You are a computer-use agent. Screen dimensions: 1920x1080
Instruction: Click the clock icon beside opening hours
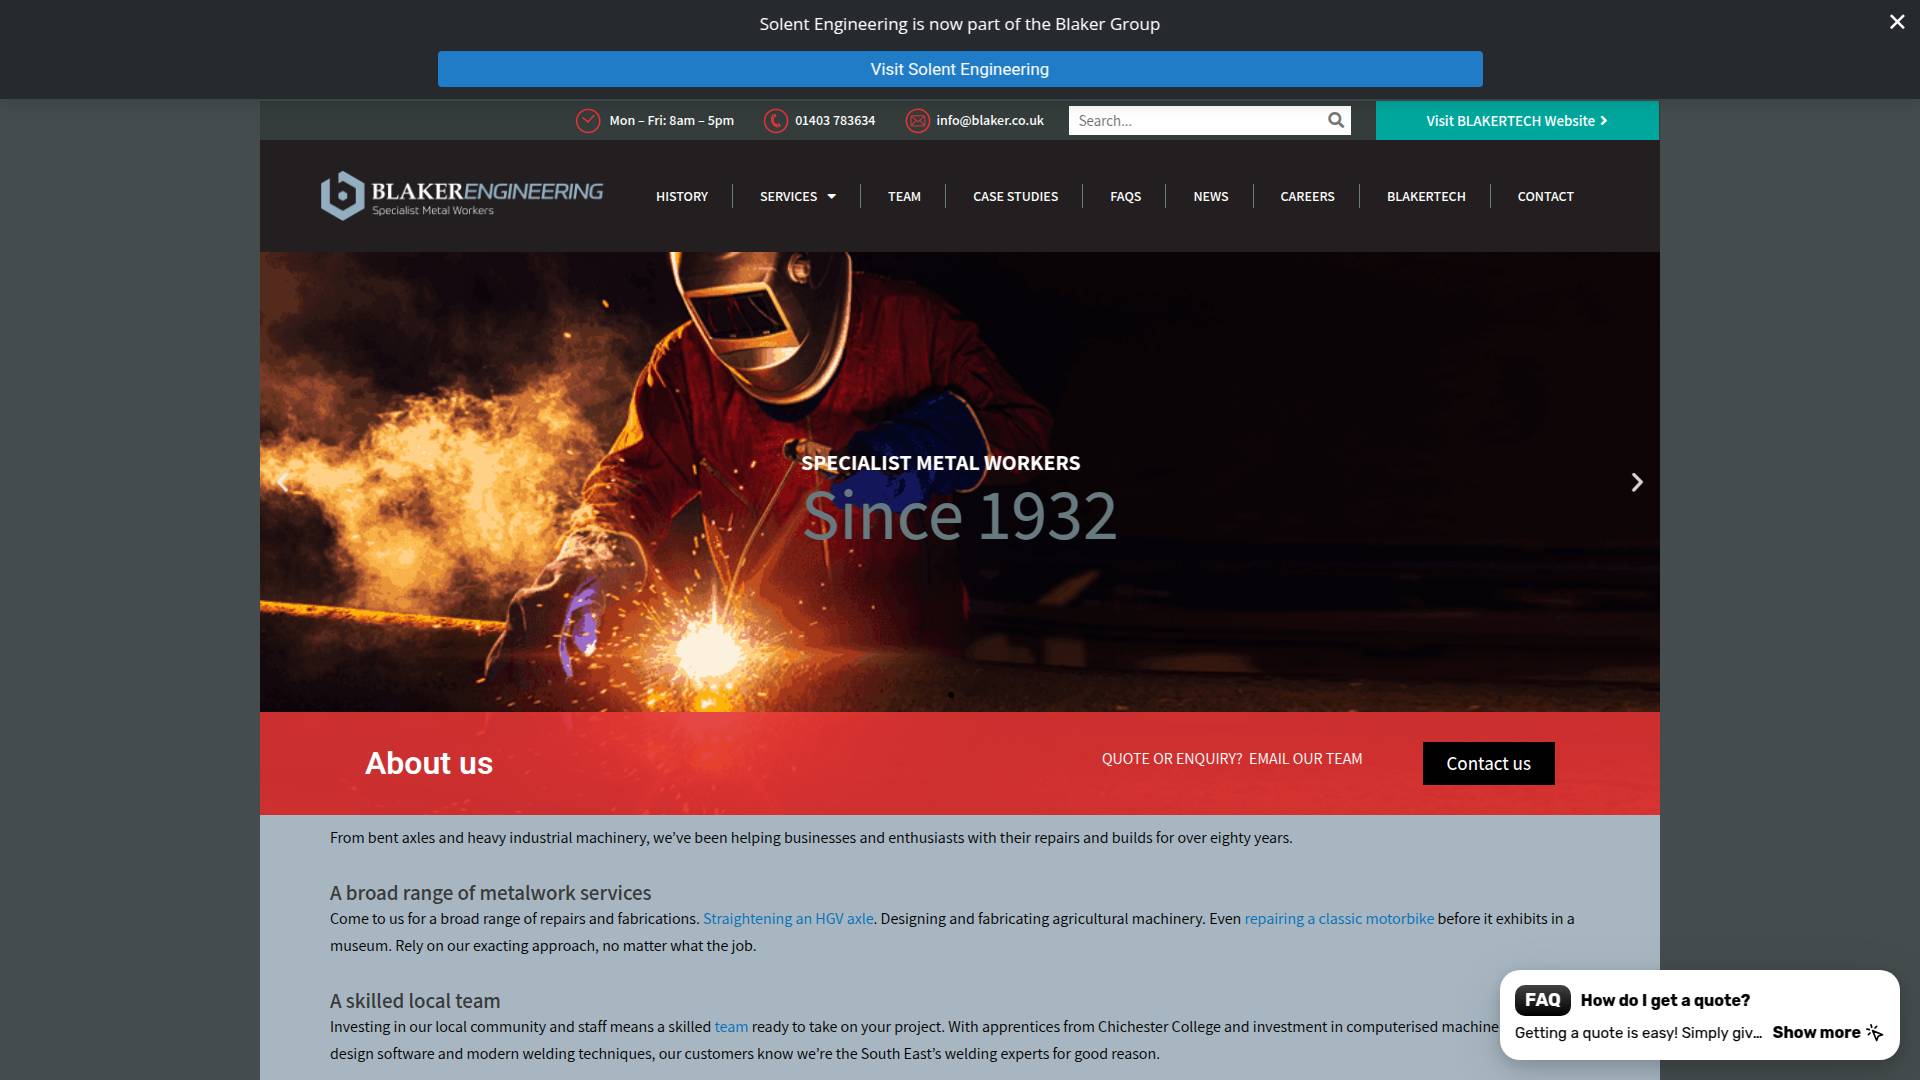point(588,120)
